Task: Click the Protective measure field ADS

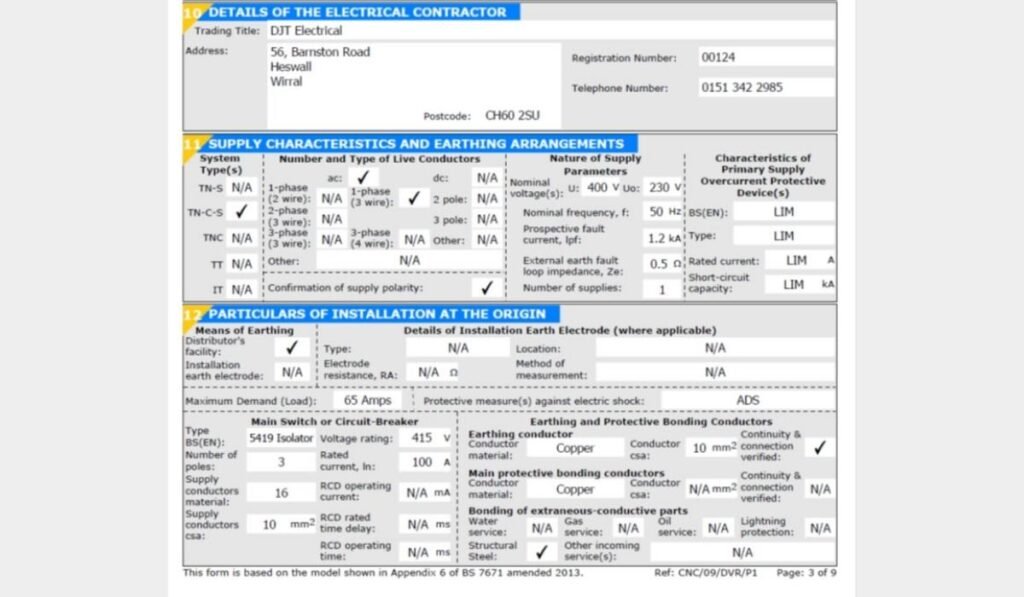Action: click(x=748, y=400)
